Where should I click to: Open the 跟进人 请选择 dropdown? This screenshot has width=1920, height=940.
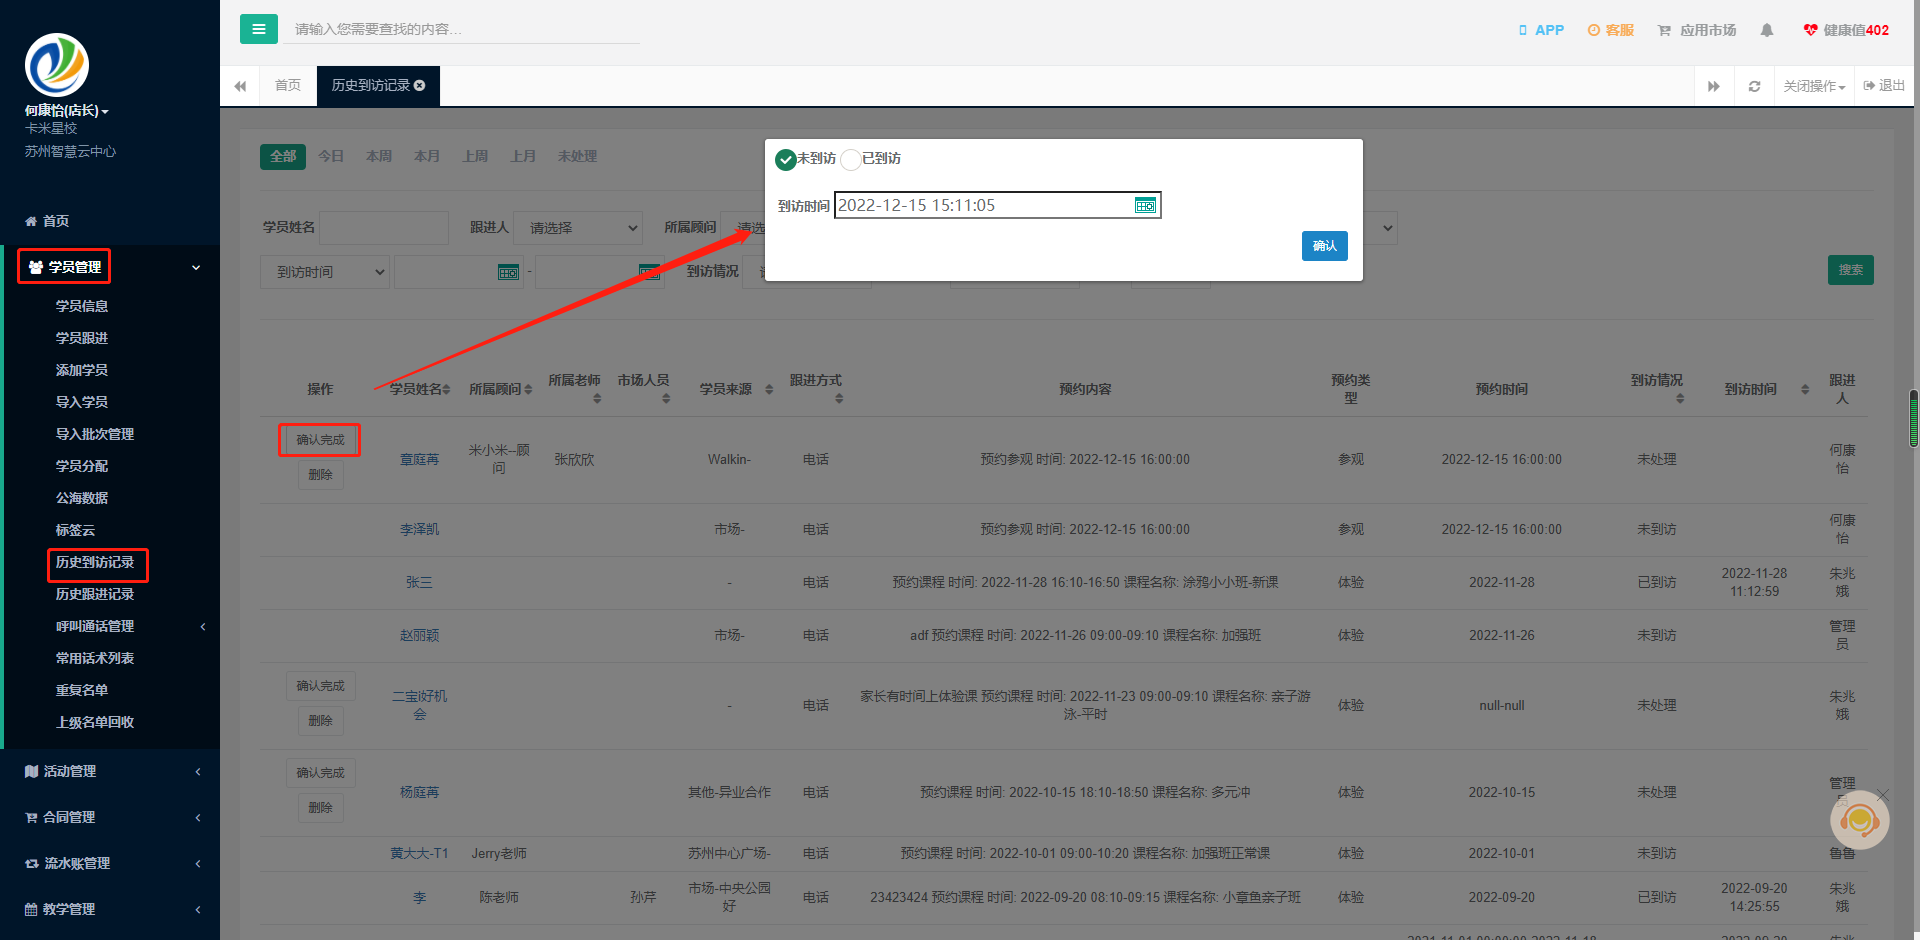[x=578, y=228]
